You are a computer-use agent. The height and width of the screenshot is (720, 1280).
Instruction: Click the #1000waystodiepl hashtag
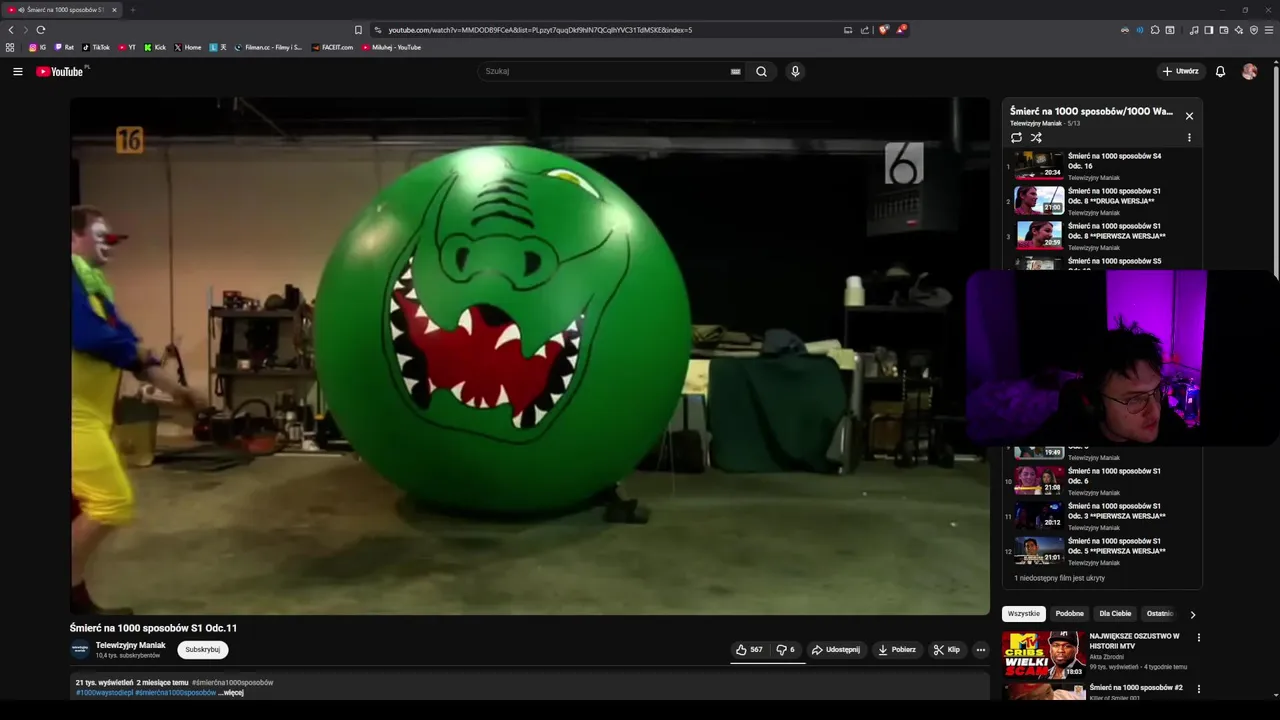point(104,692)
